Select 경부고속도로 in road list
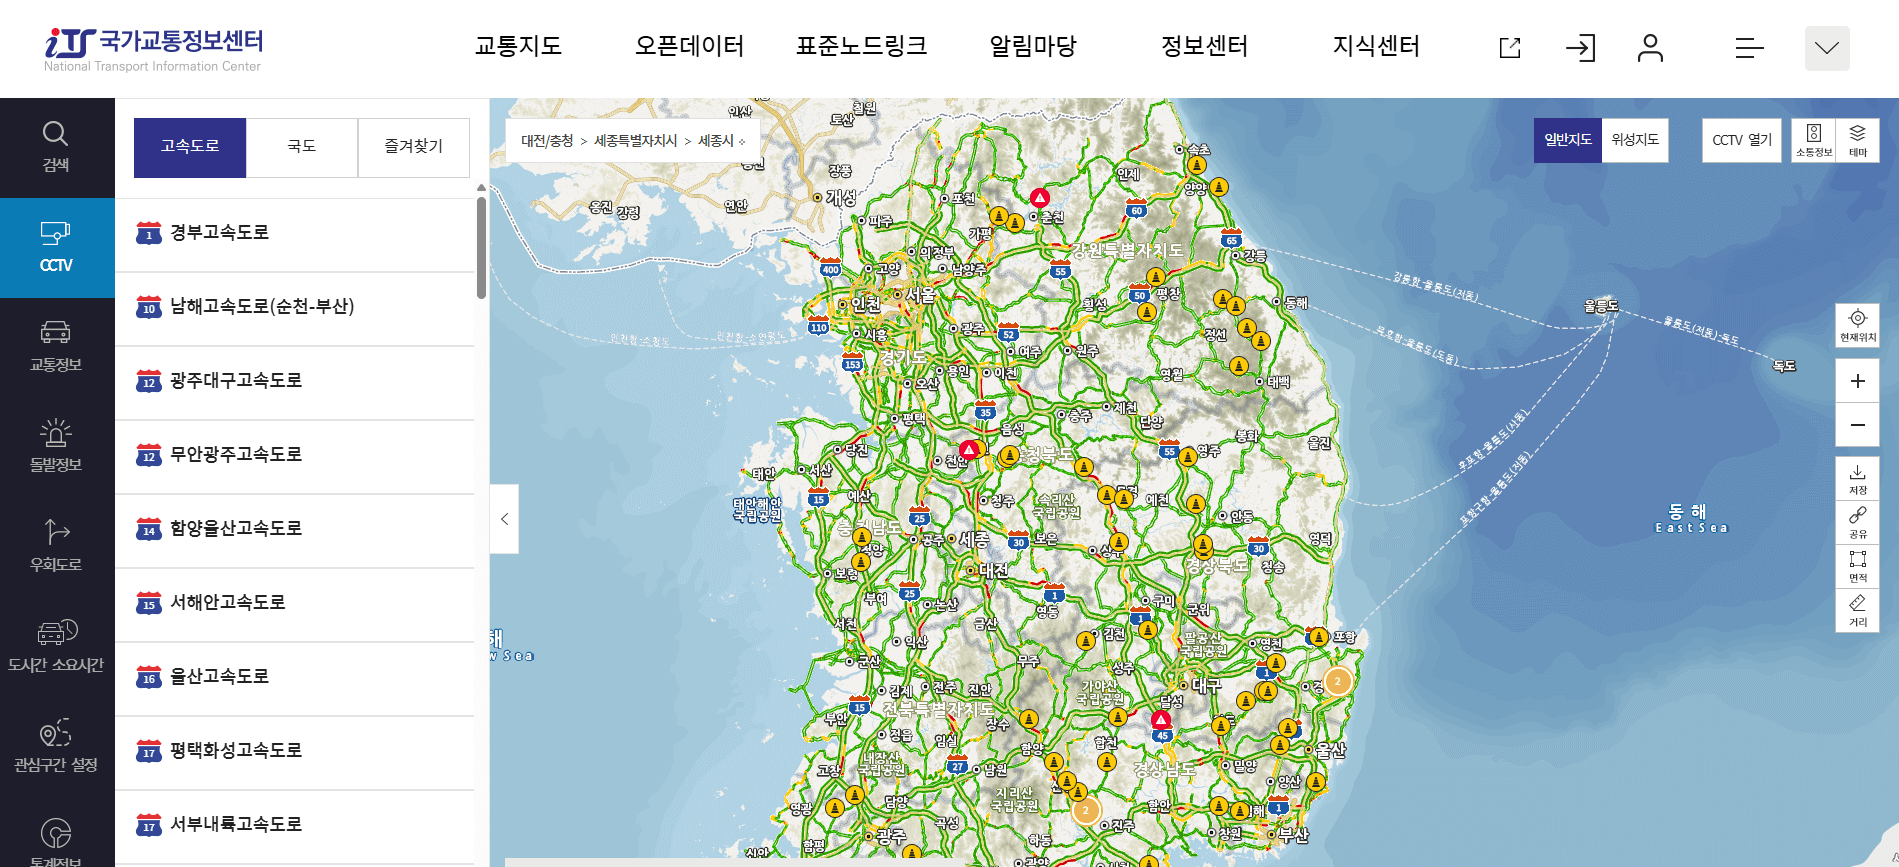The image size is (1899, 867). (x=295, y=234)
